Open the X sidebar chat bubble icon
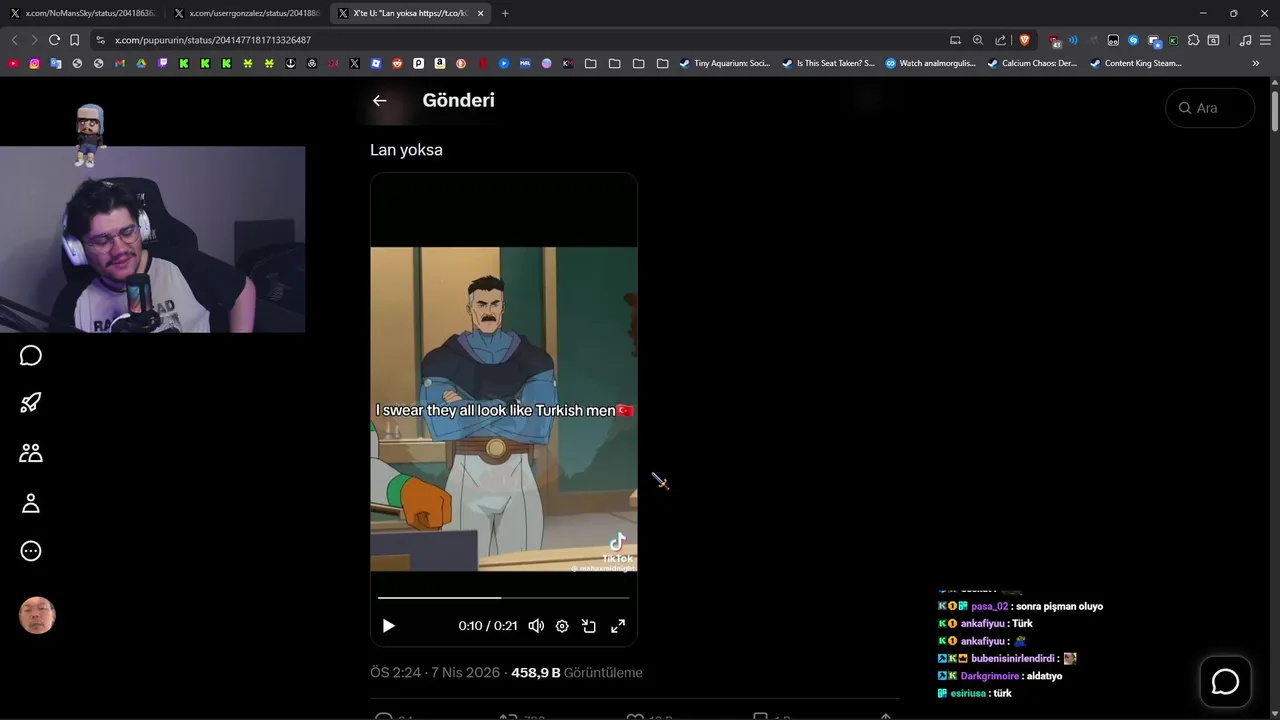 31,356
